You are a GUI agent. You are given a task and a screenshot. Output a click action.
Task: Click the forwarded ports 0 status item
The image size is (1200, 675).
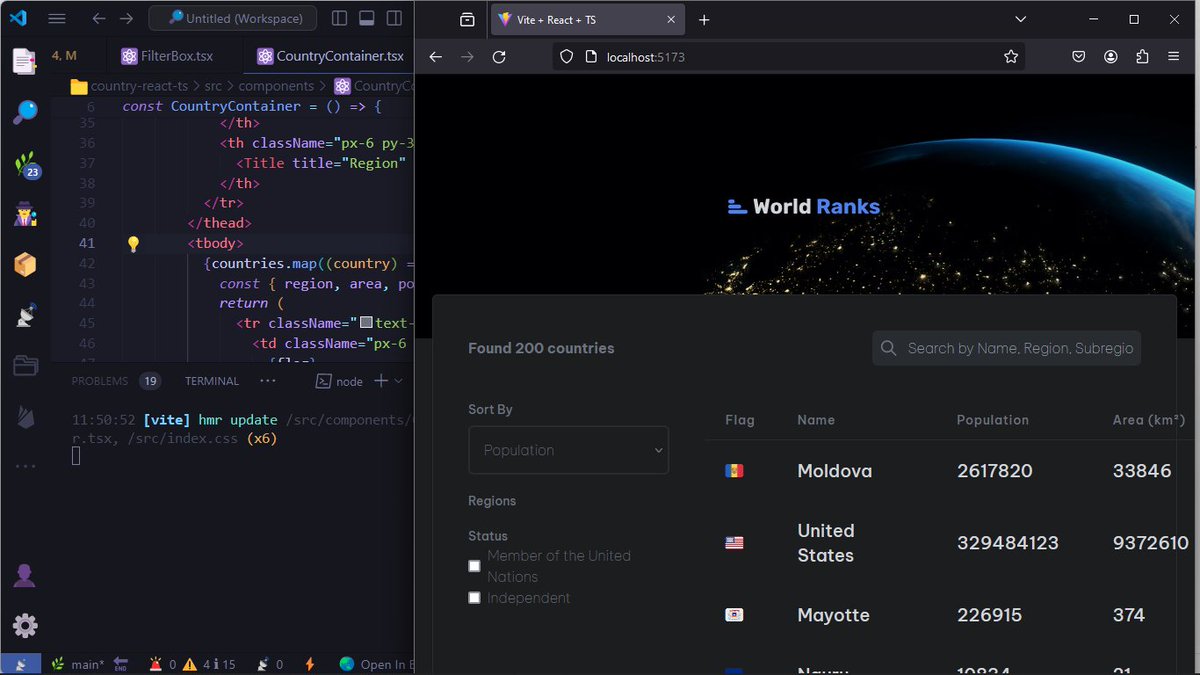[270, 664]
